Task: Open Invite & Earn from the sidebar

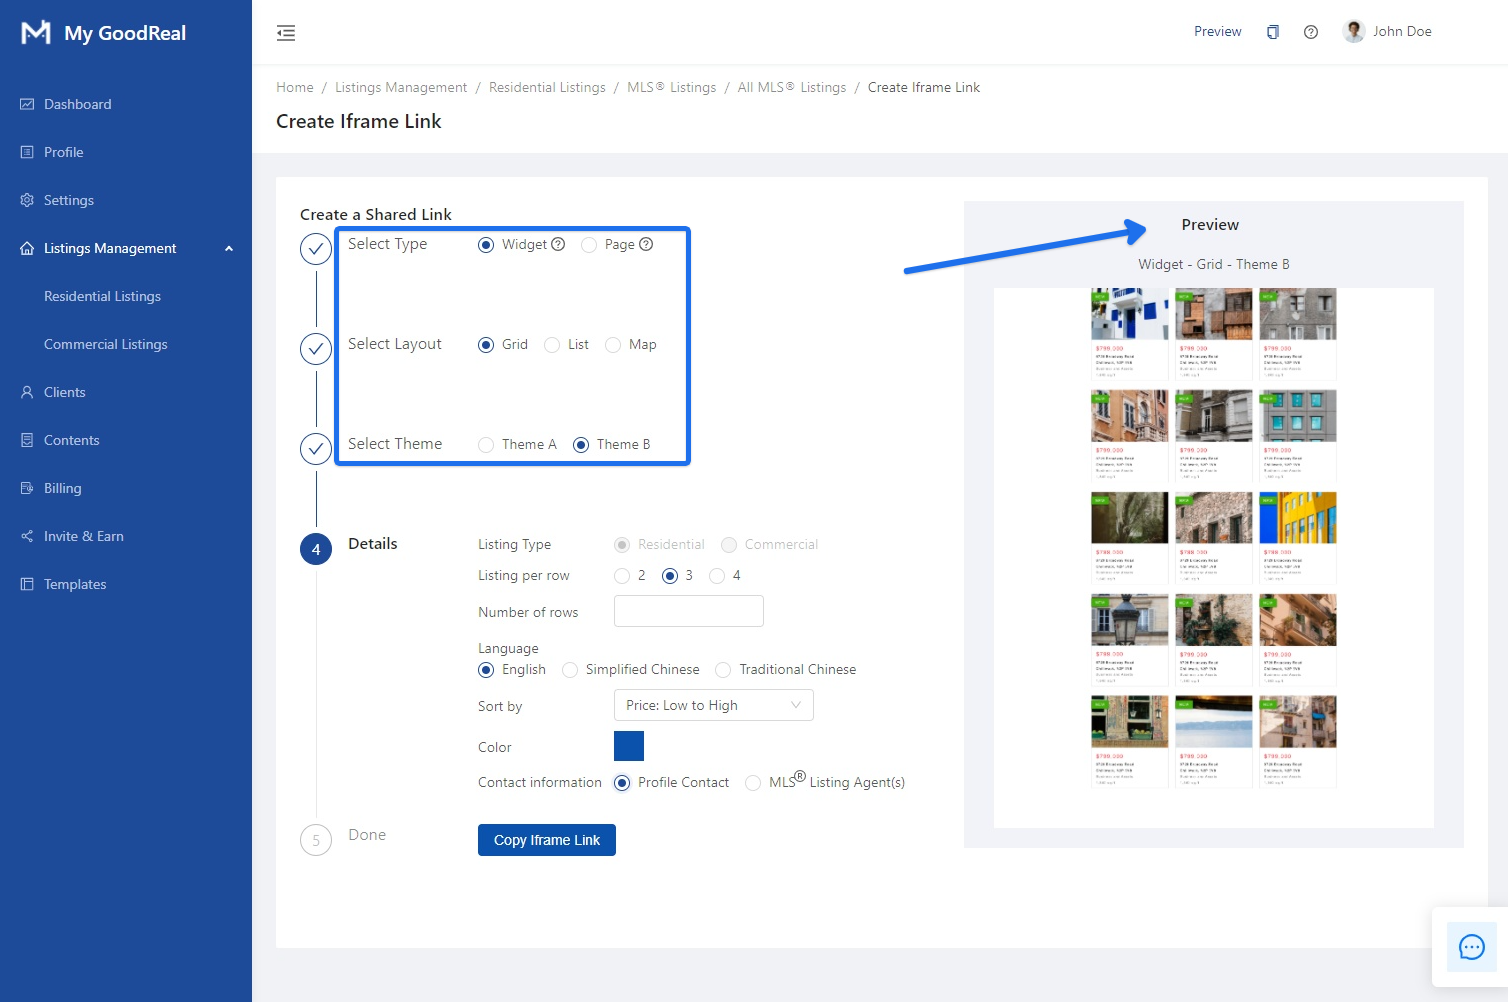Action: click(x=82, y=536)
